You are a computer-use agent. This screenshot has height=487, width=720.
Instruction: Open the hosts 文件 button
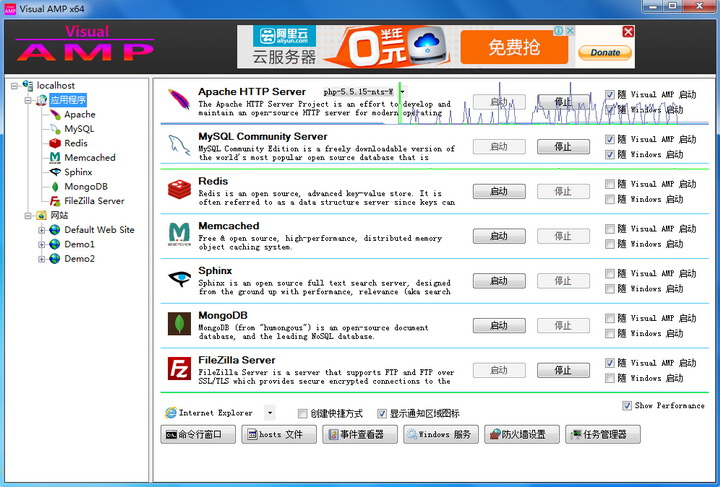pos(279,434)
